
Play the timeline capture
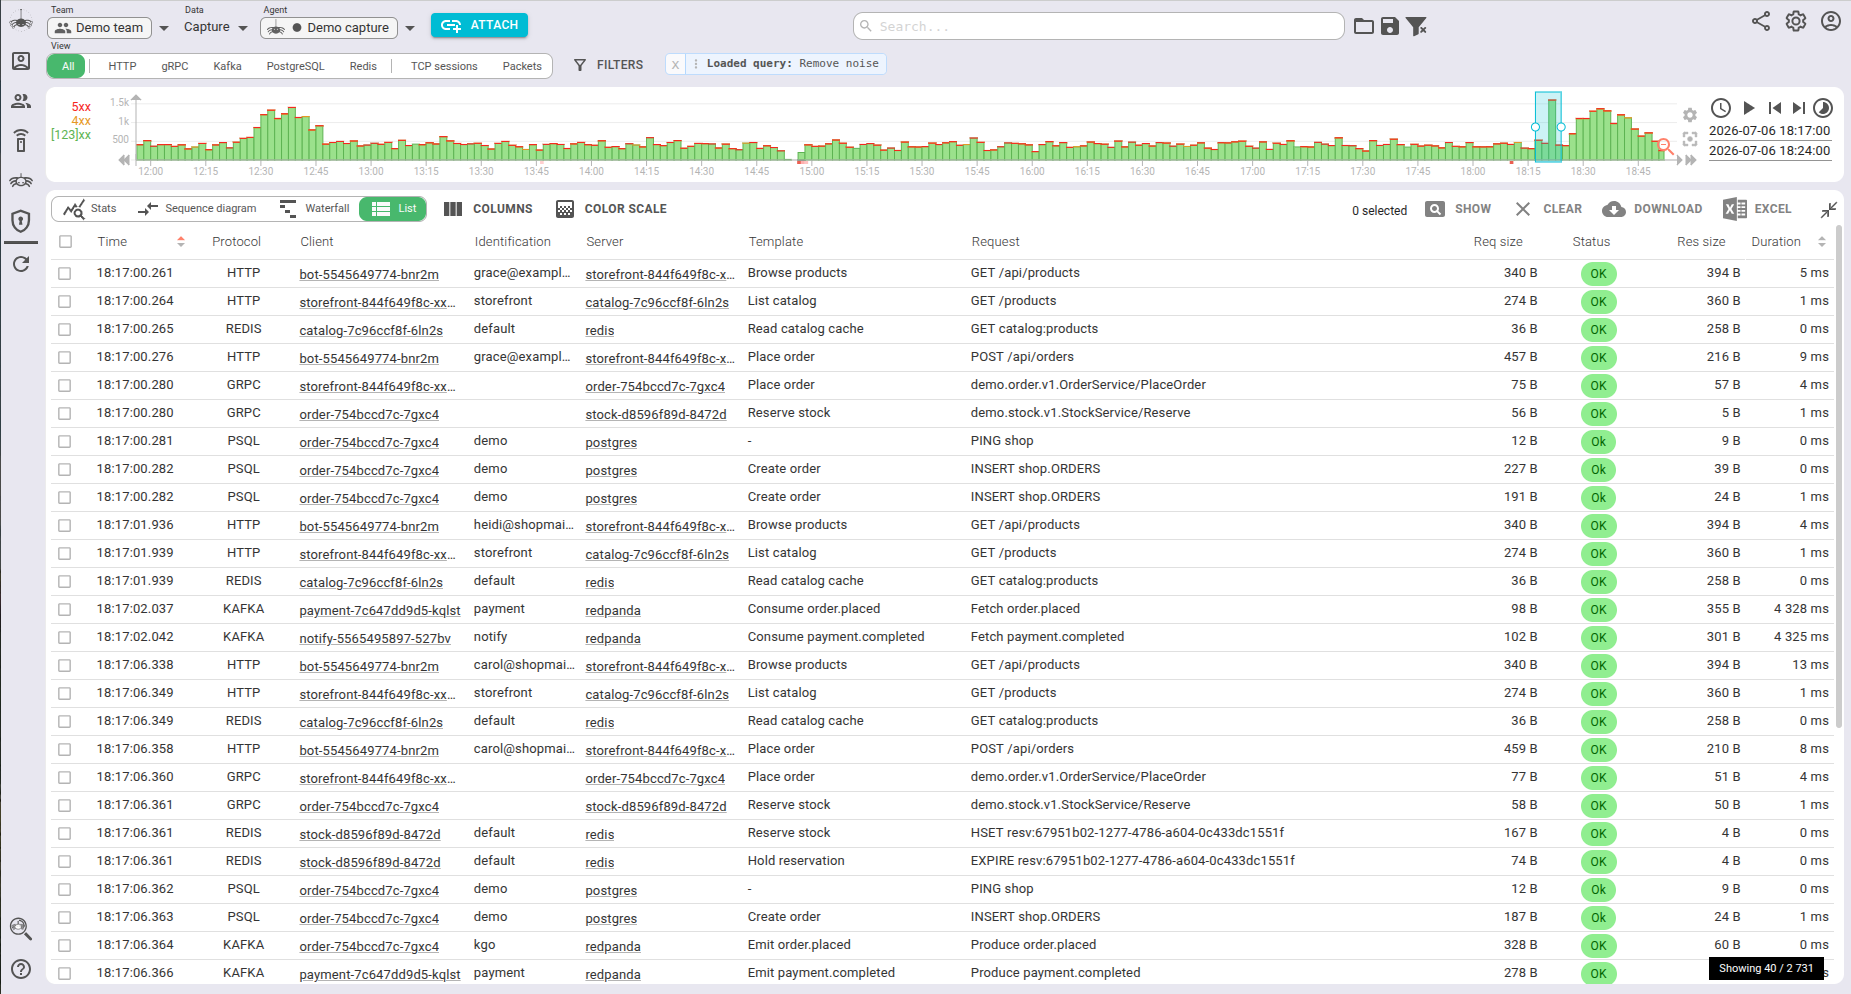1749,108
